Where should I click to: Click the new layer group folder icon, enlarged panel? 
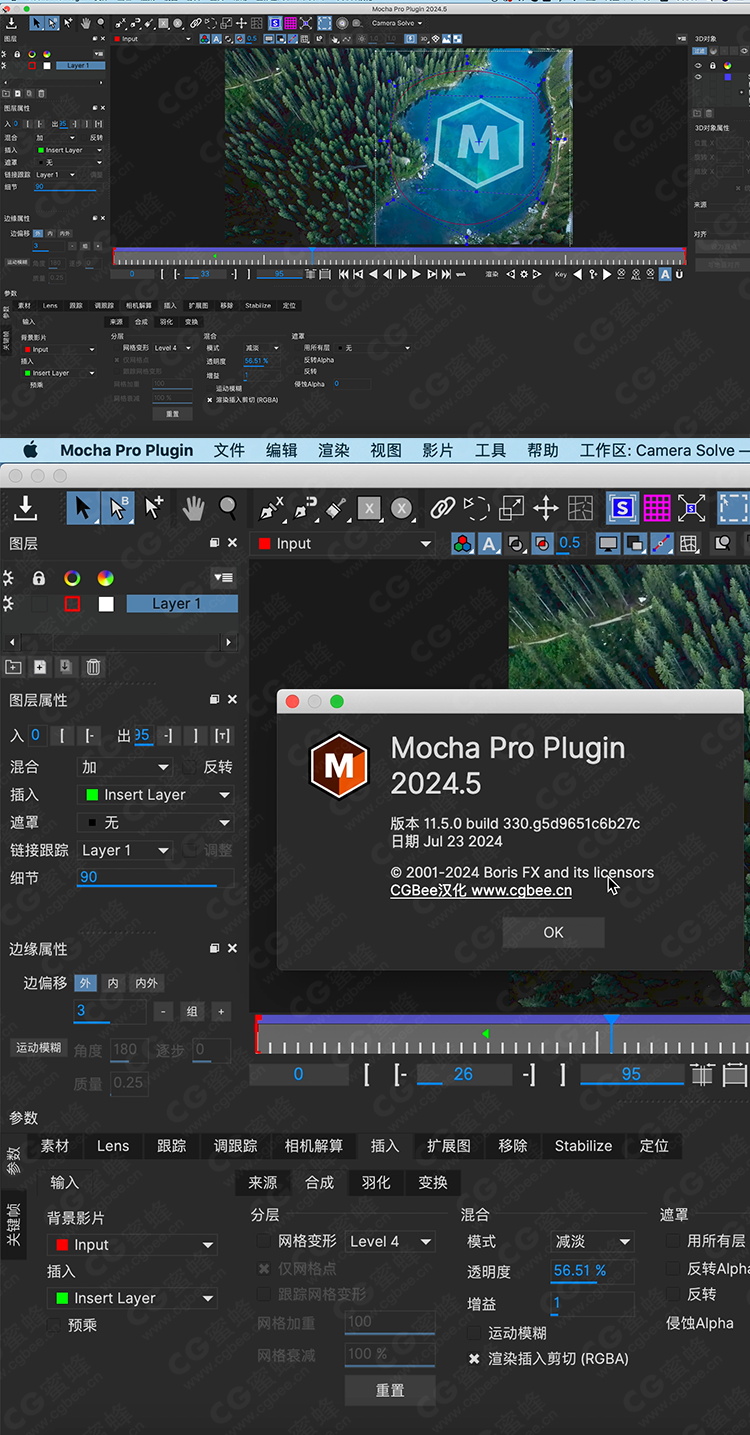[14, 667]
